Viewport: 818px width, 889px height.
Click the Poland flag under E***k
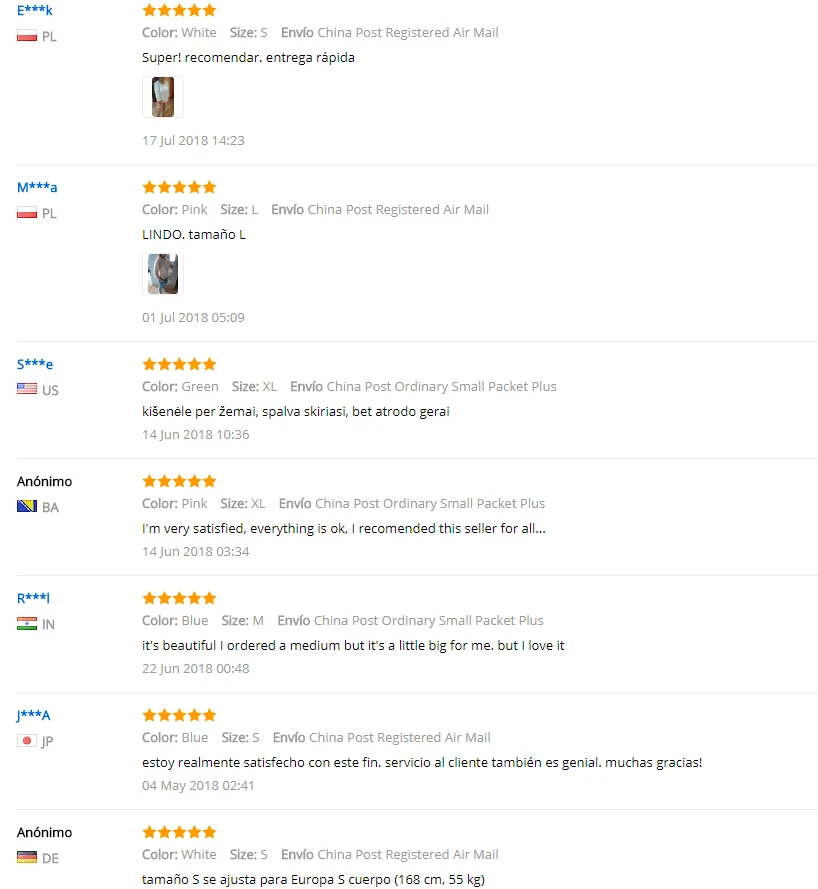[27, 36]
